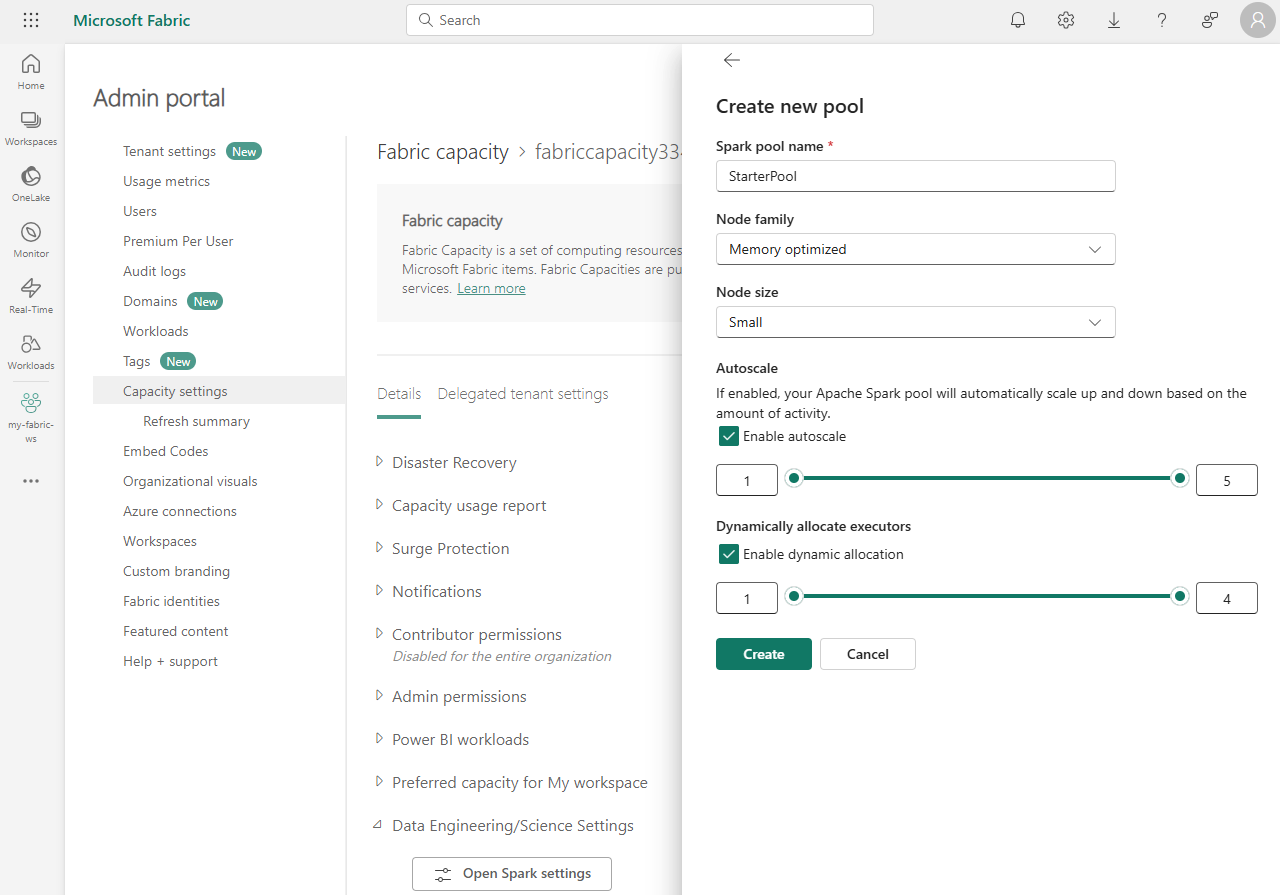Click autoscale maximum value box showing 5
The width and height of the screenshot is (1280, 895).
tap(1227, 480)
